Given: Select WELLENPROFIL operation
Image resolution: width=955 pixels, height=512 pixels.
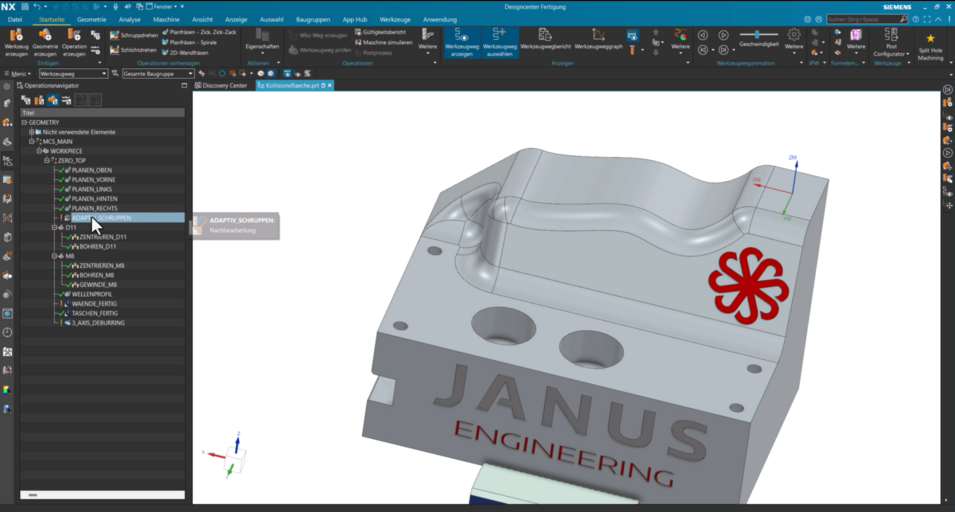Looking at the screenshot, I should 91,294.
